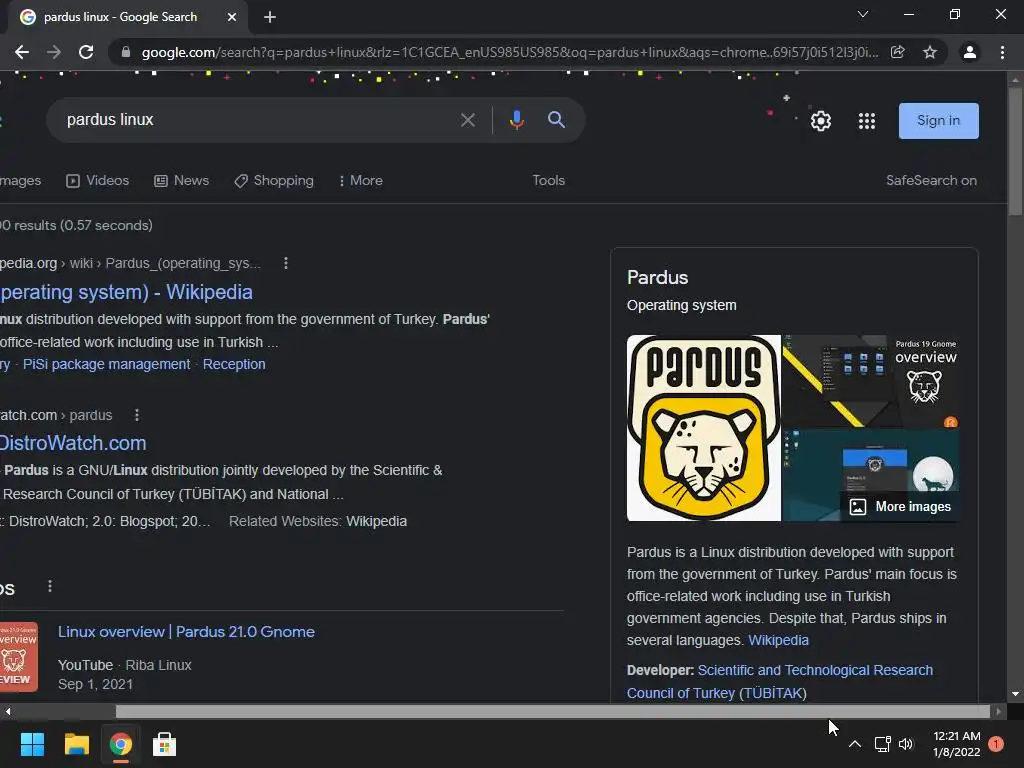Screen dimensions: 1024x768
Task: Open PiSi package management sublink
Action: 106,364
